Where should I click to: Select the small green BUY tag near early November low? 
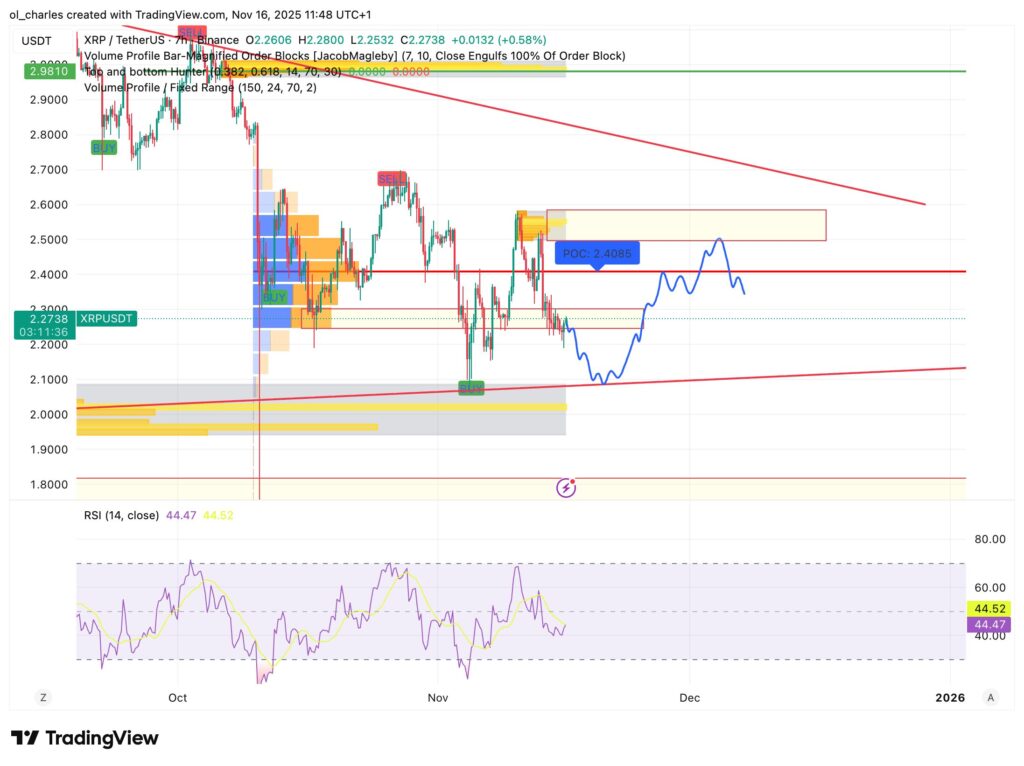[470, 388]
